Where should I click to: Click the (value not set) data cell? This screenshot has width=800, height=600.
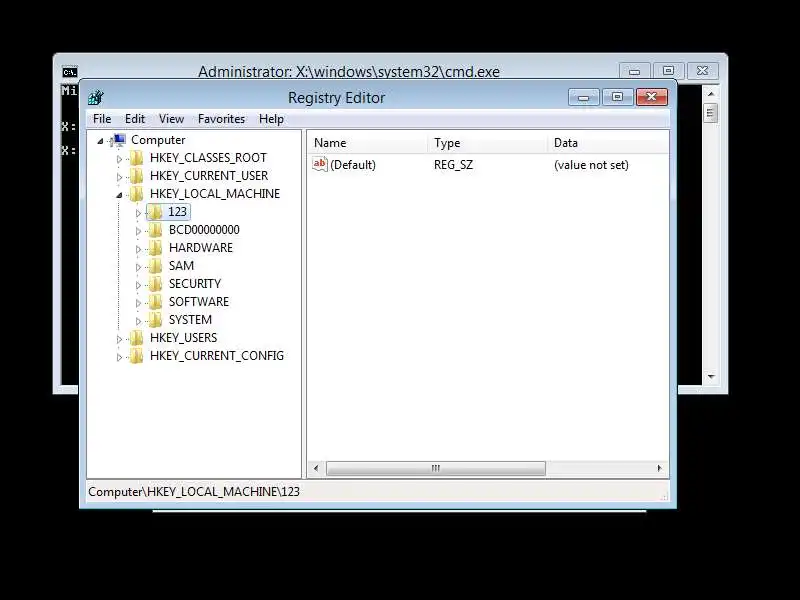(x=591, y=165)
